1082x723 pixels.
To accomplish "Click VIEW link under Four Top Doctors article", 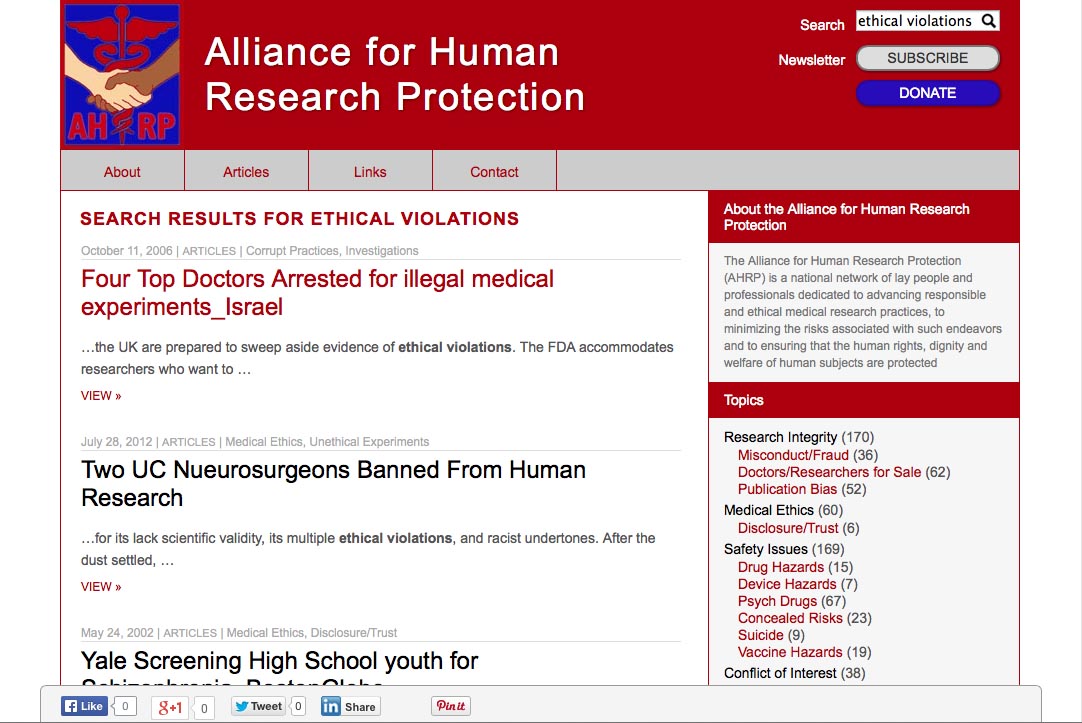I will point(101,395).
